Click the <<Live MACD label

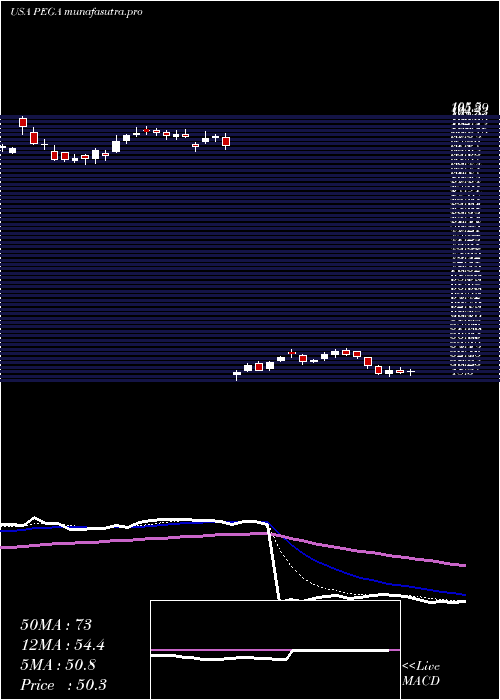pos(421,674)
